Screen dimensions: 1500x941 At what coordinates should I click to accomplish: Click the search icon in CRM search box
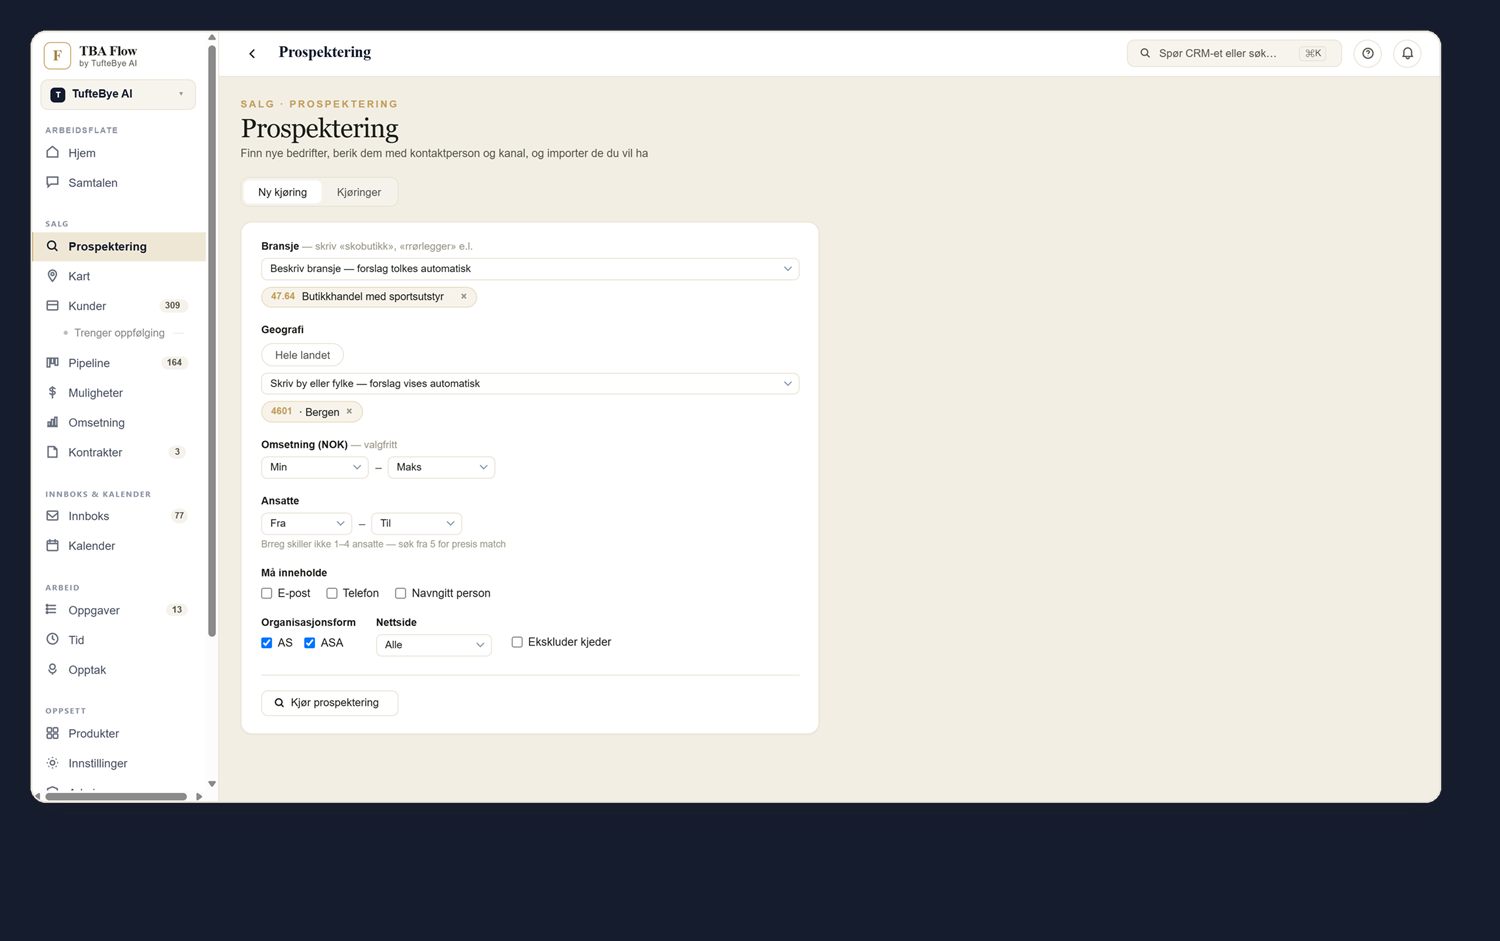click(1145, 54)
